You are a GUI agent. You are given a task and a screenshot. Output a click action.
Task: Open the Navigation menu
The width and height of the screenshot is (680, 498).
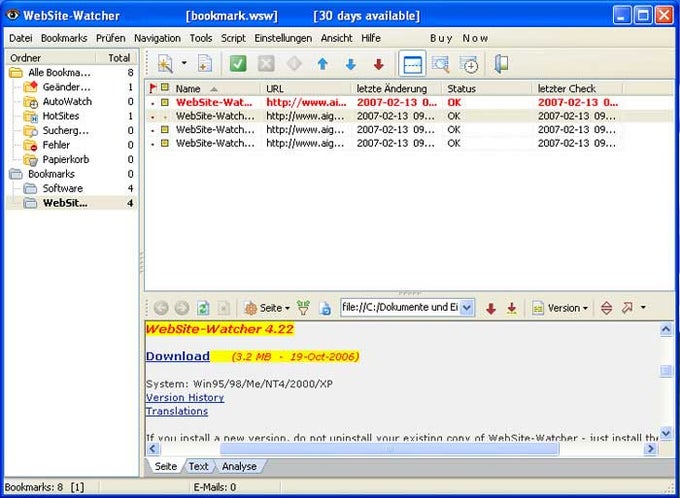(x=157, y=38)
